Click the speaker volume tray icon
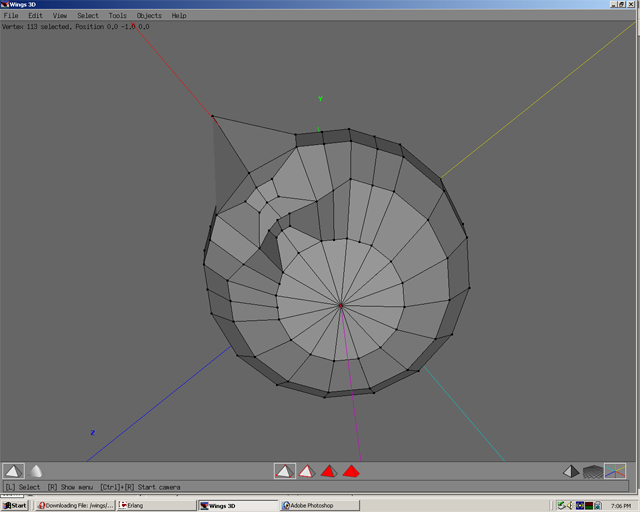The width and height of the screenshot is (640, 512). [570, 505]
